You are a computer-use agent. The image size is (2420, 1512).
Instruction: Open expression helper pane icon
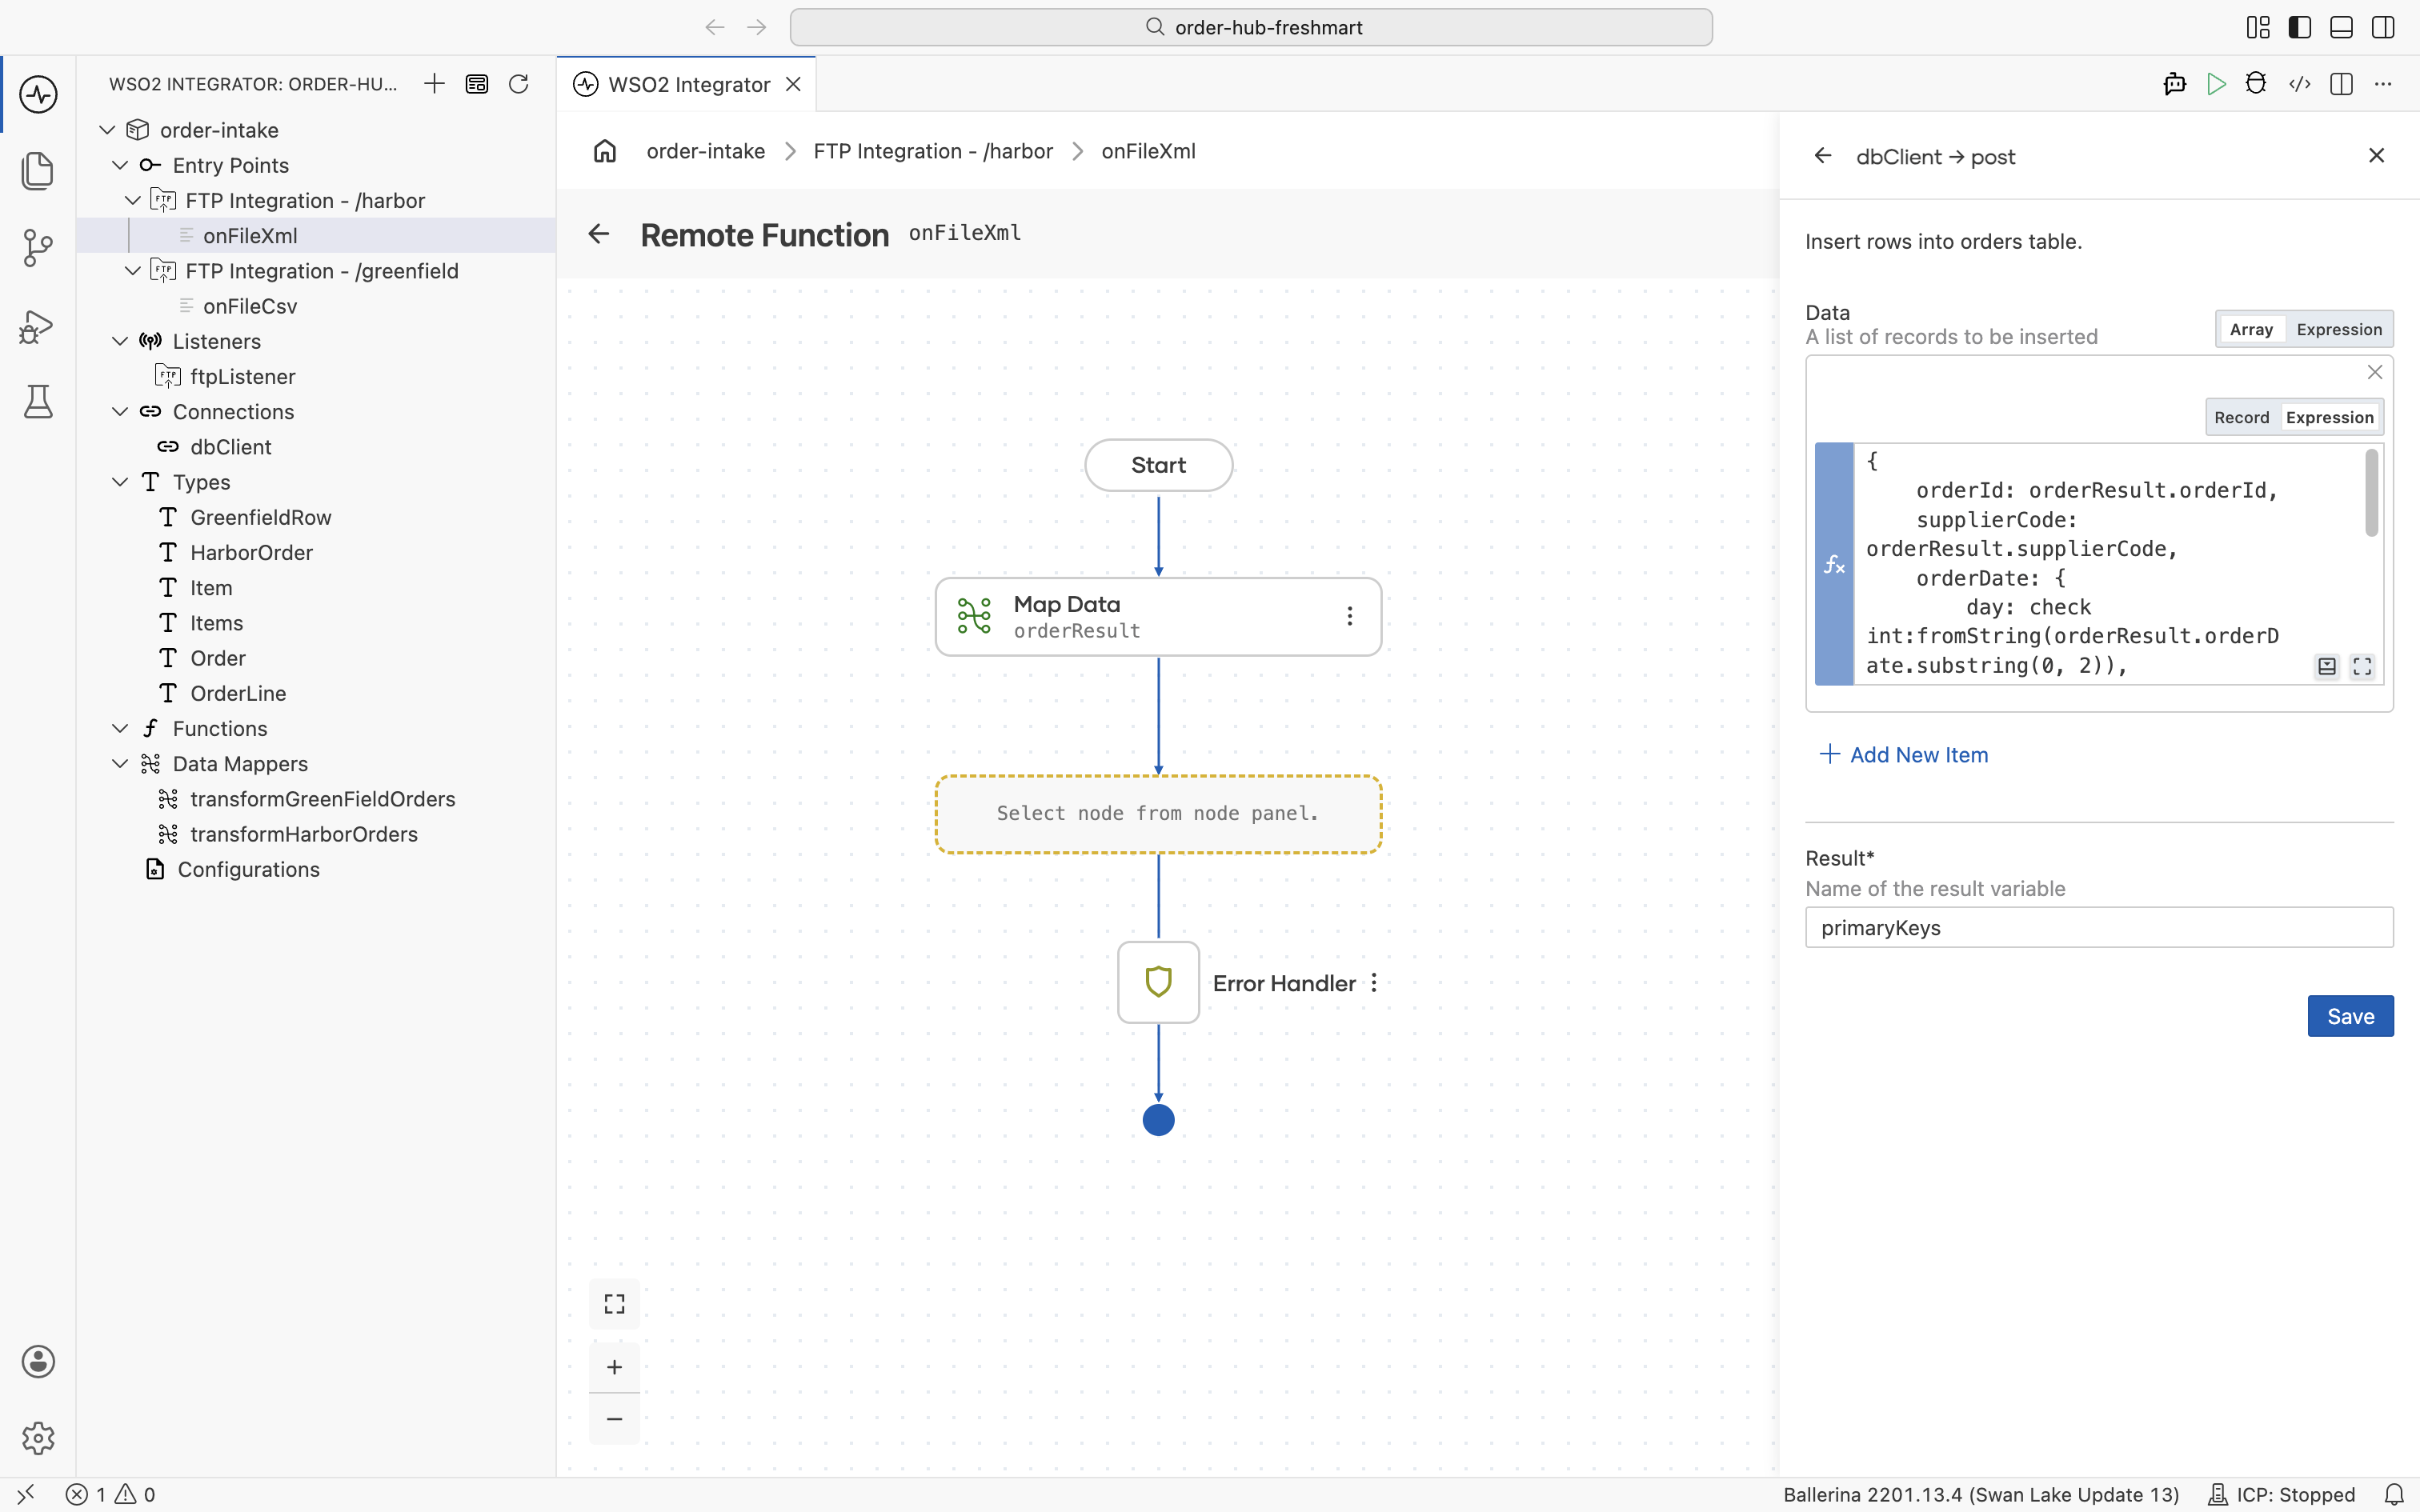[x=2327, y=667]
